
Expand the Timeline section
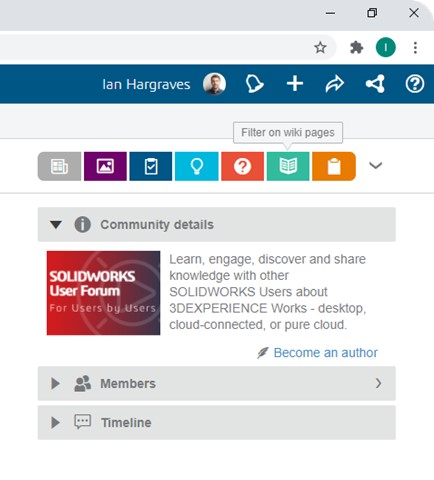coord(217,422)
